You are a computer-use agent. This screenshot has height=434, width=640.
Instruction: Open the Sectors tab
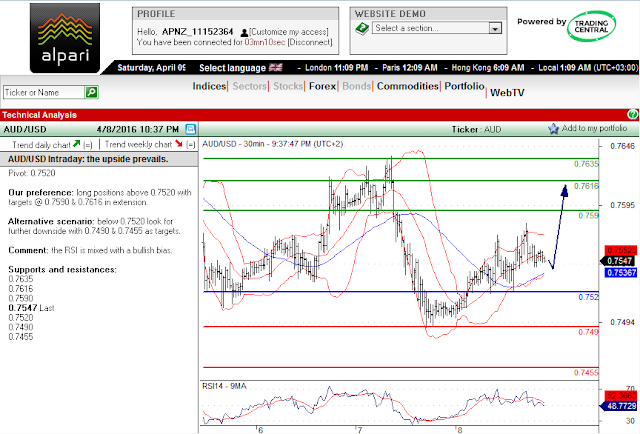(249, 86)
